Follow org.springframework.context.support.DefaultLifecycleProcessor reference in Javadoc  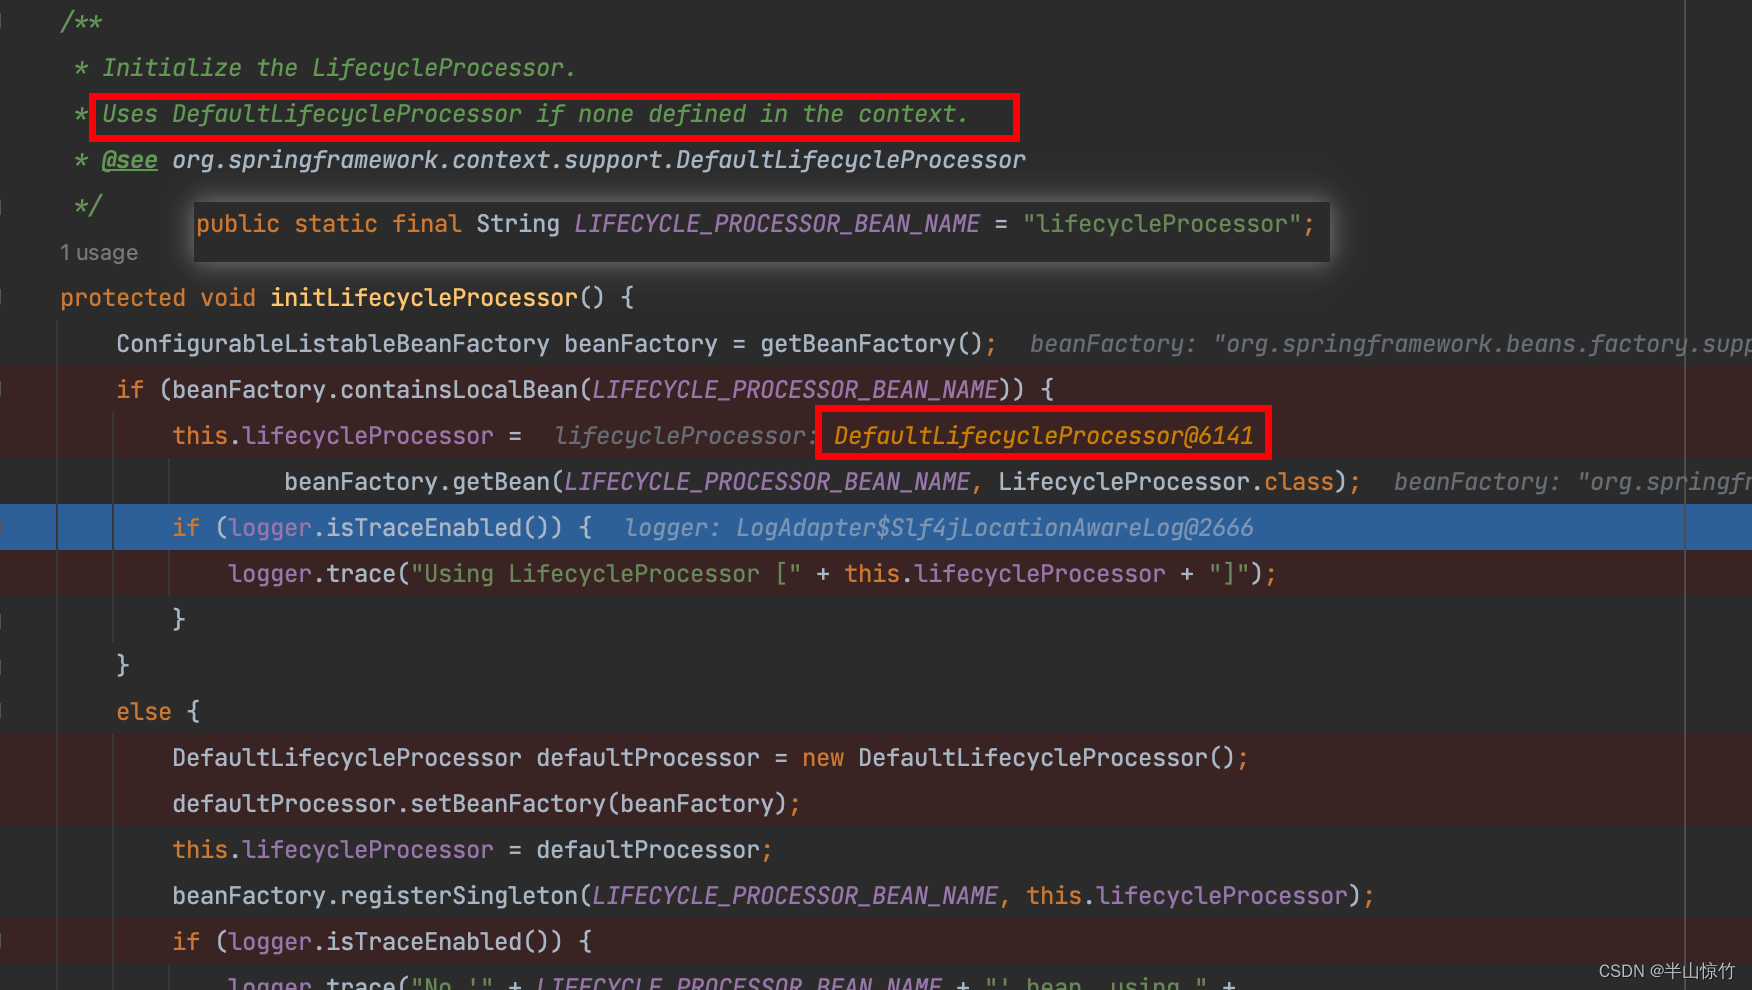[599, 160]
